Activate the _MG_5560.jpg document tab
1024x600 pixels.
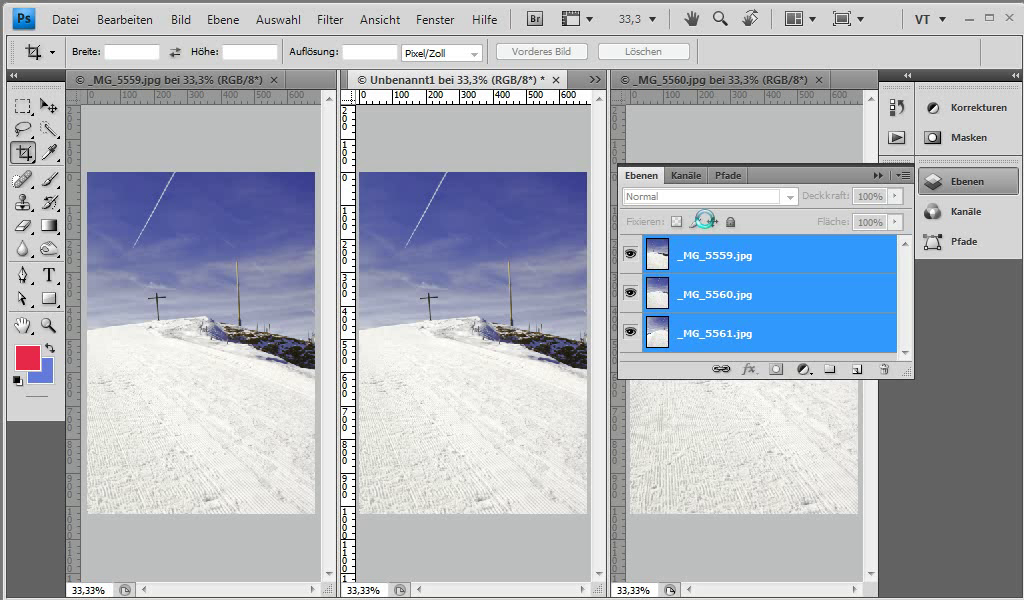pos(713,80)
